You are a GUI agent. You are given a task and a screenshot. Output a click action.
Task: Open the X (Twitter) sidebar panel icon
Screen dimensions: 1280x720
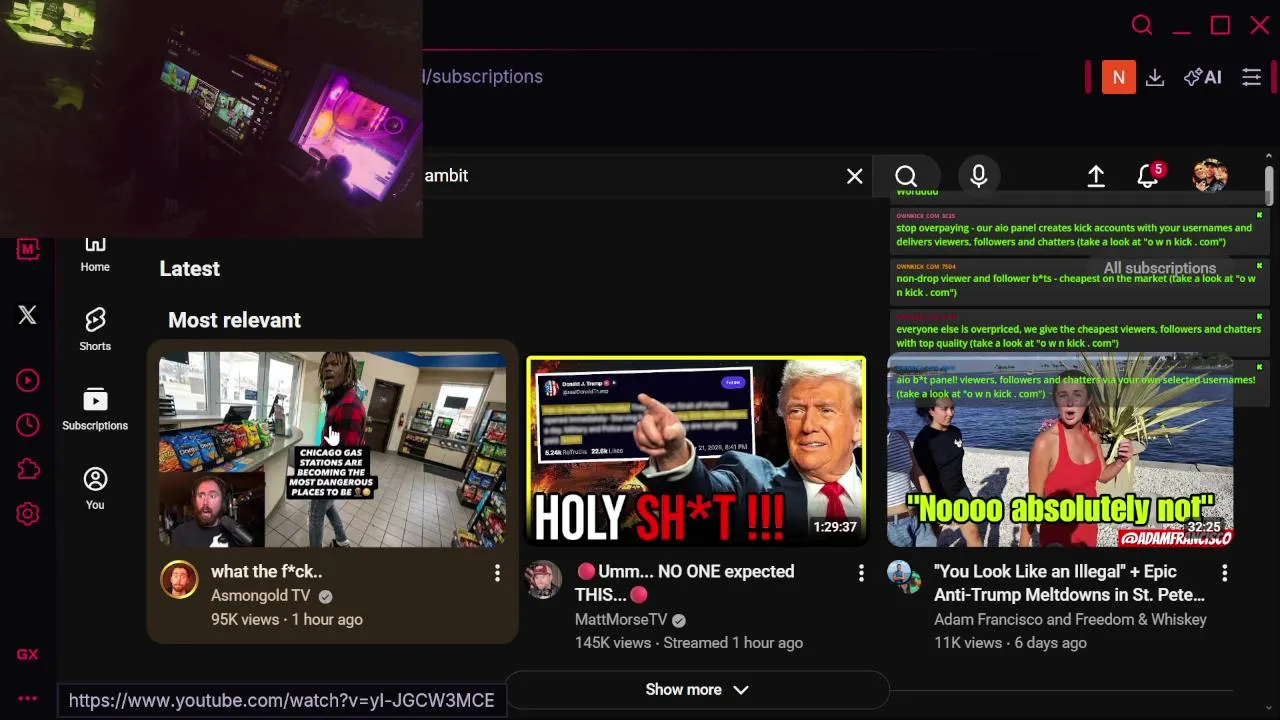pyautogui.click(x=28, y=315)
